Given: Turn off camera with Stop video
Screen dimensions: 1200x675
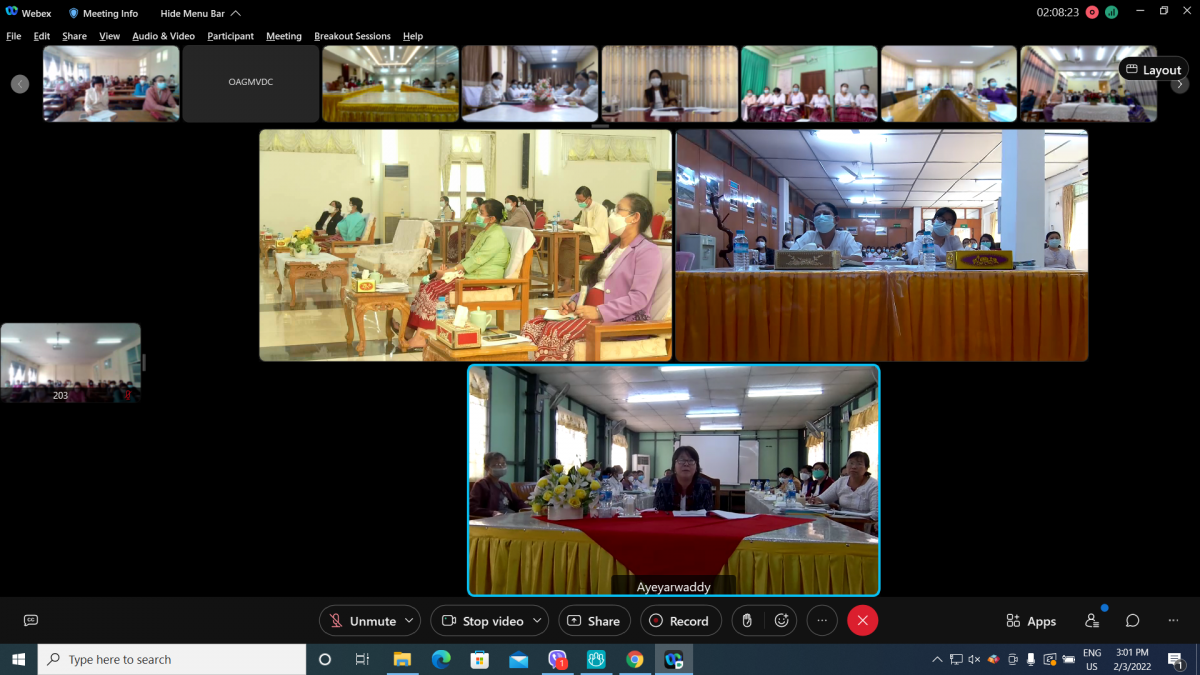Looking at the screenshot, I should point(483,621).
